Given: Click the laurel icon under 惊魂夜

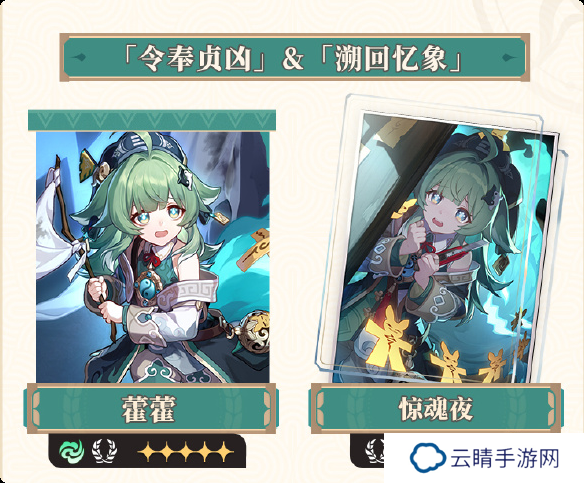Looking at the screenshot, I should point(375,451).
